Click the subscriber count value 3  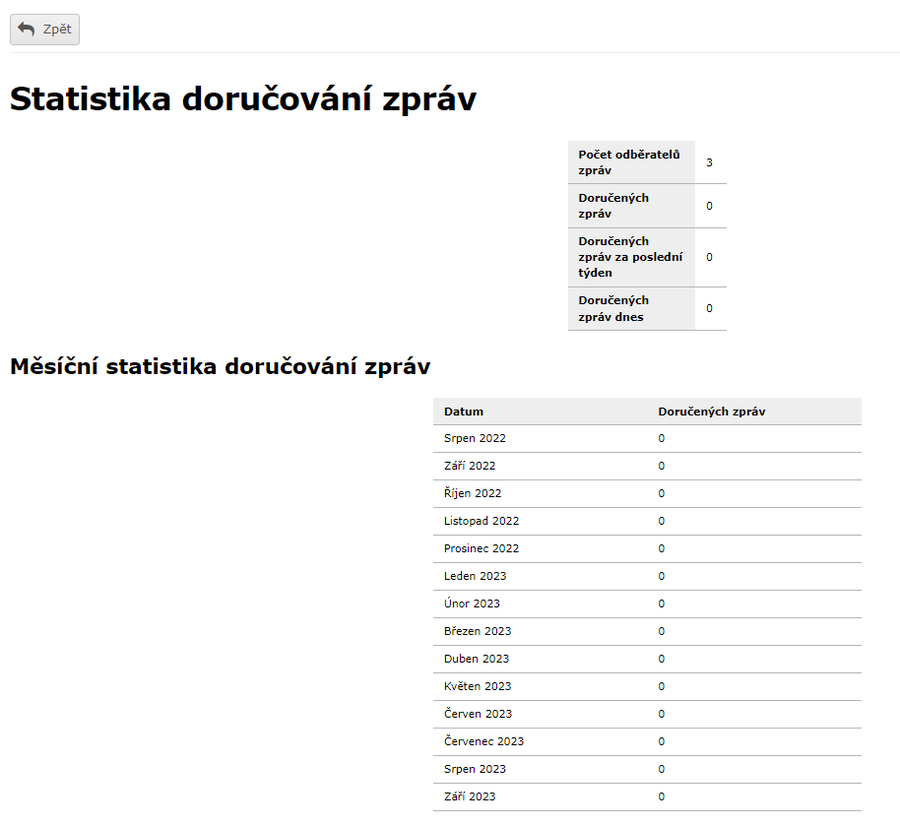(709, 162)
